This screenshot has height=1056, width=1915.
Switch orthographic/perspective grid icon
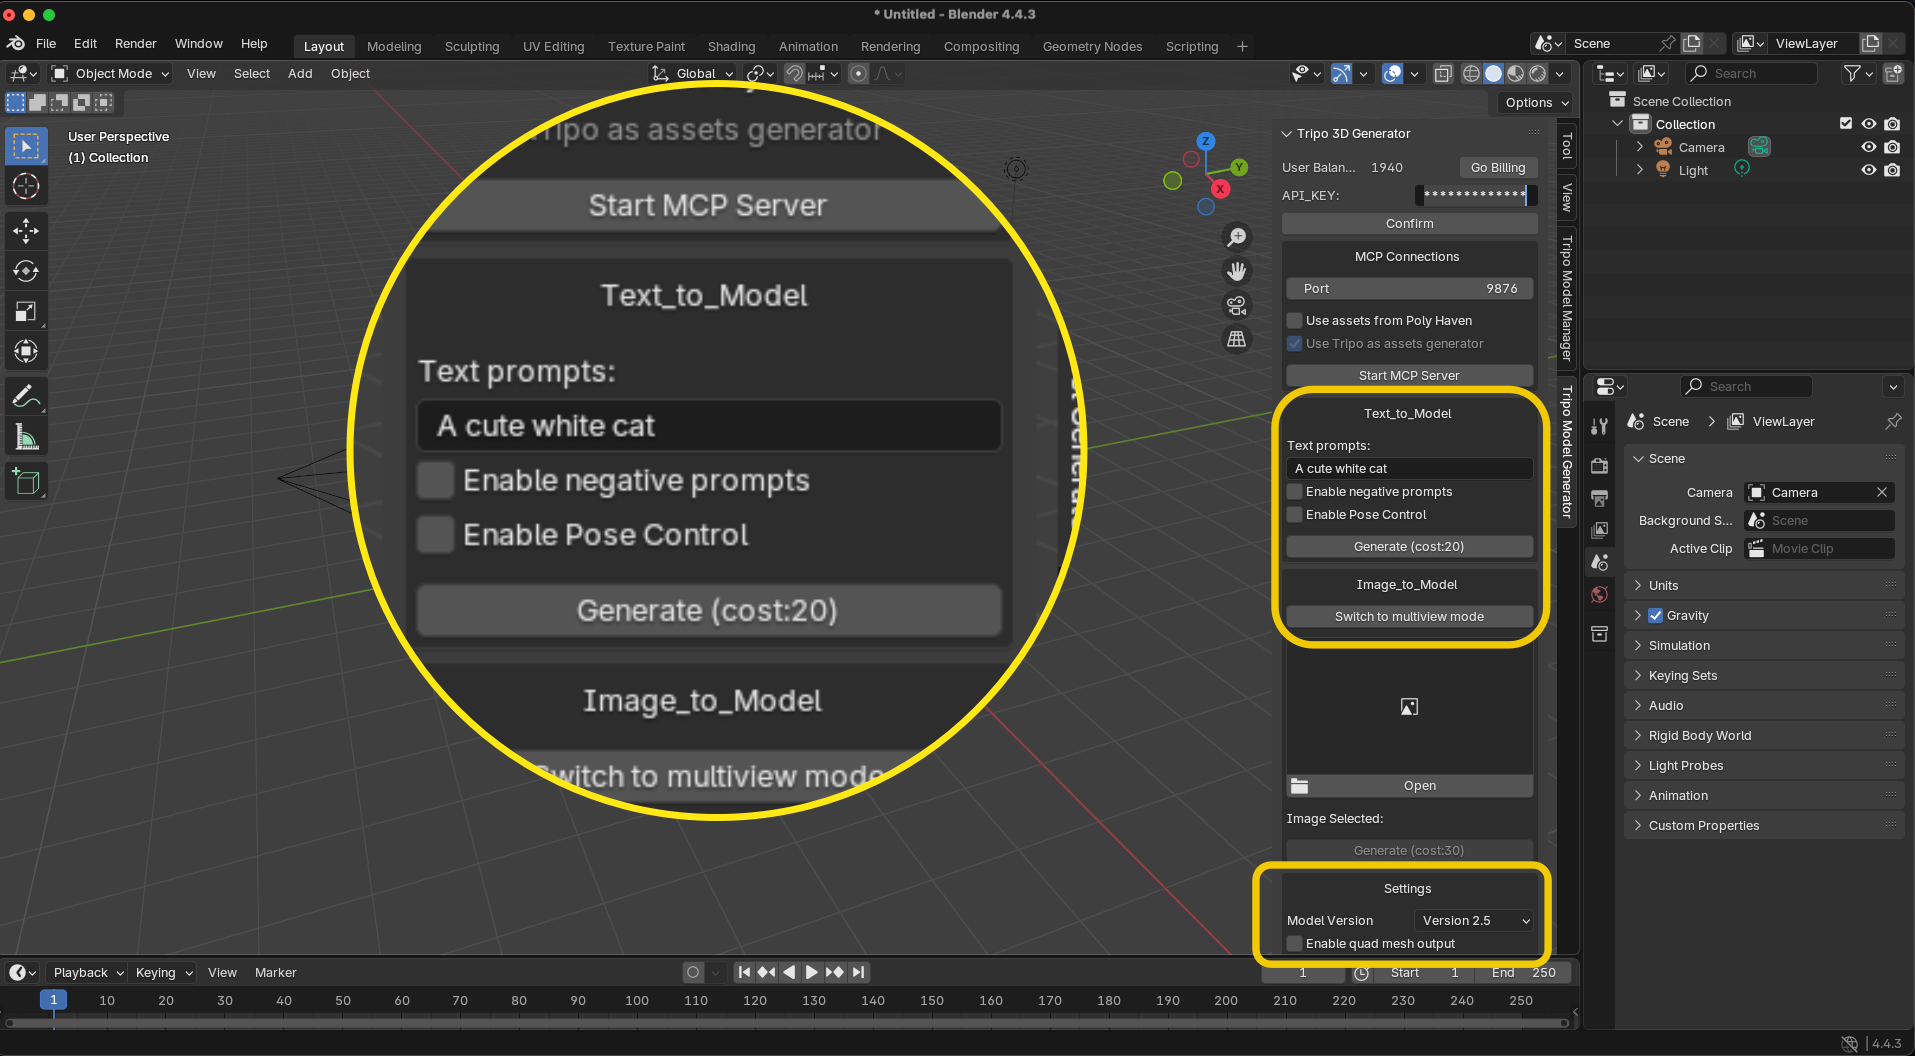[x=1237, y=339]
